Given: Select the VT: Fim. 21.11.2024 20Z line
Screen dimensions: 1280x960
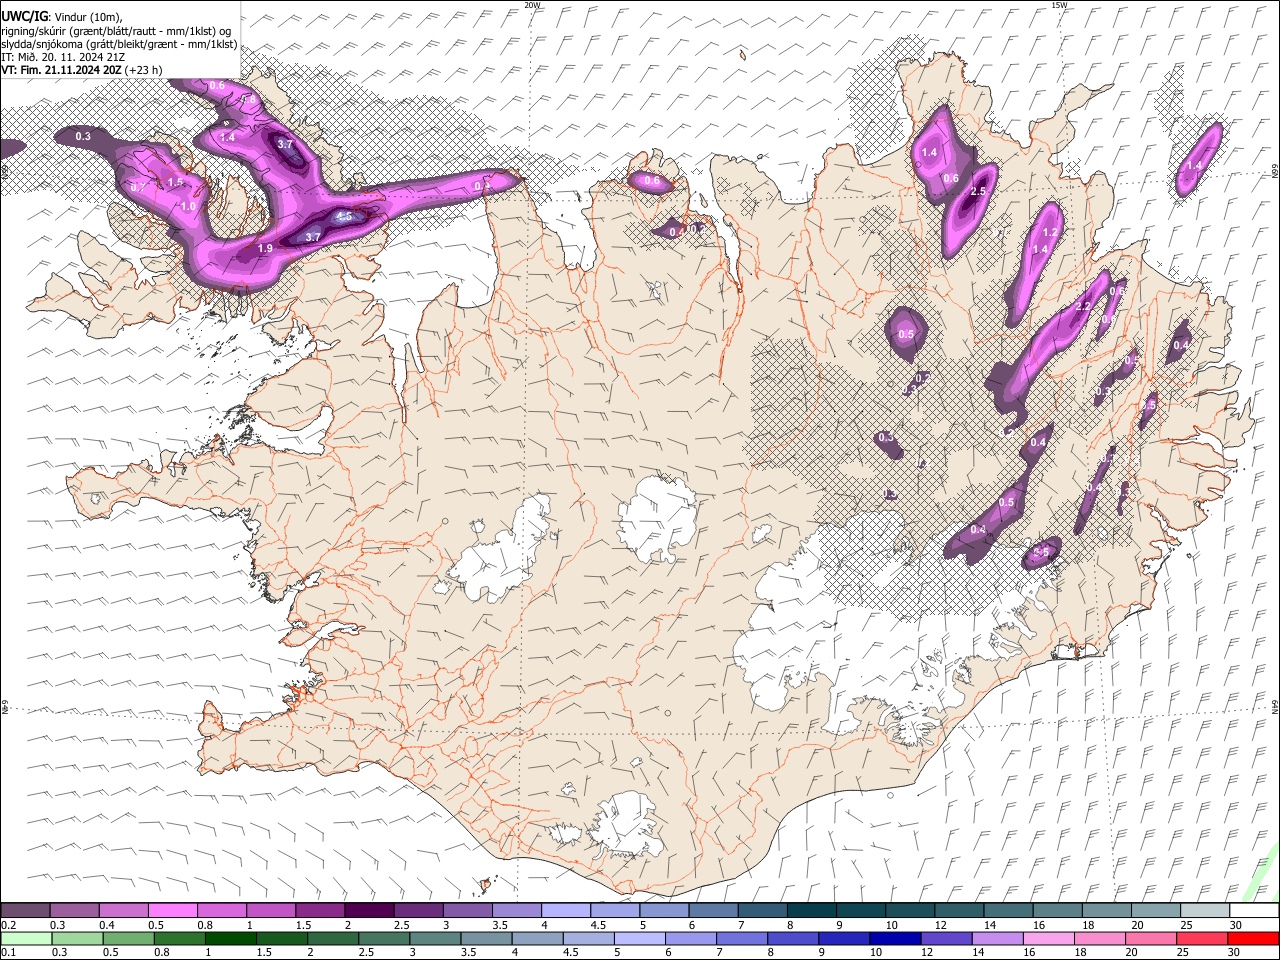Looking at the screenshot, I should [81, 70].
